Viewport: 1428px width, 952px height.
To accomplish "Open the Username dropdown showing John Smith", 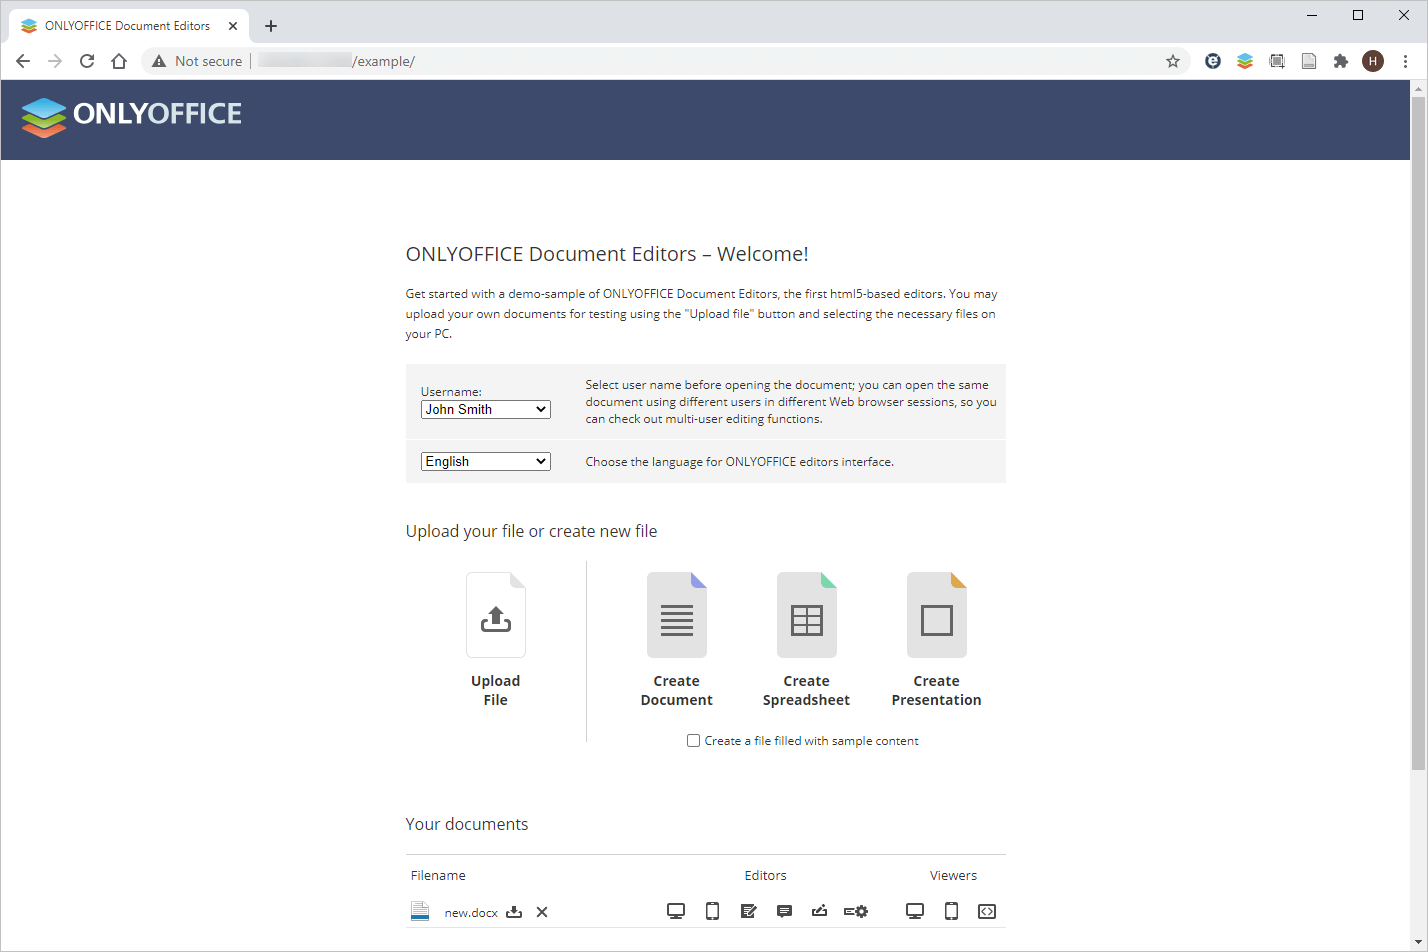I will click(486, 409).
